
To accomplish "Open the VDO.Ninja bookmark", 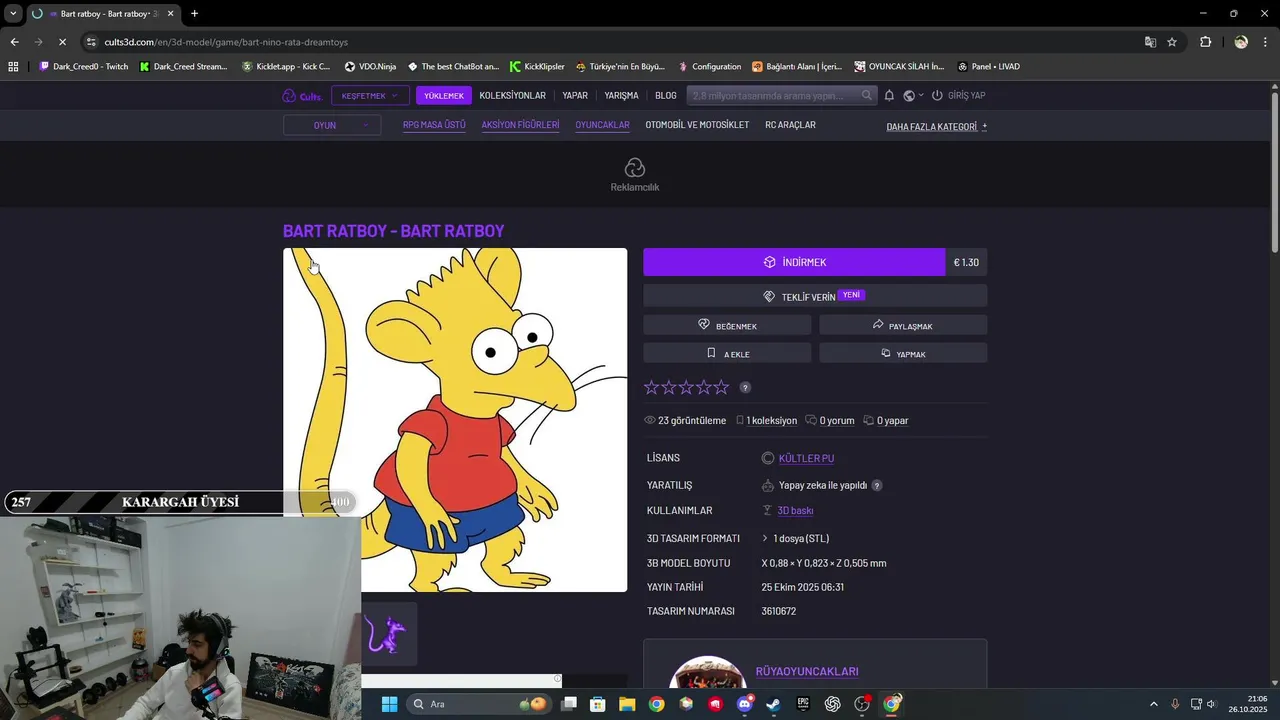I will pyautogui.click(x=370, y=67).
